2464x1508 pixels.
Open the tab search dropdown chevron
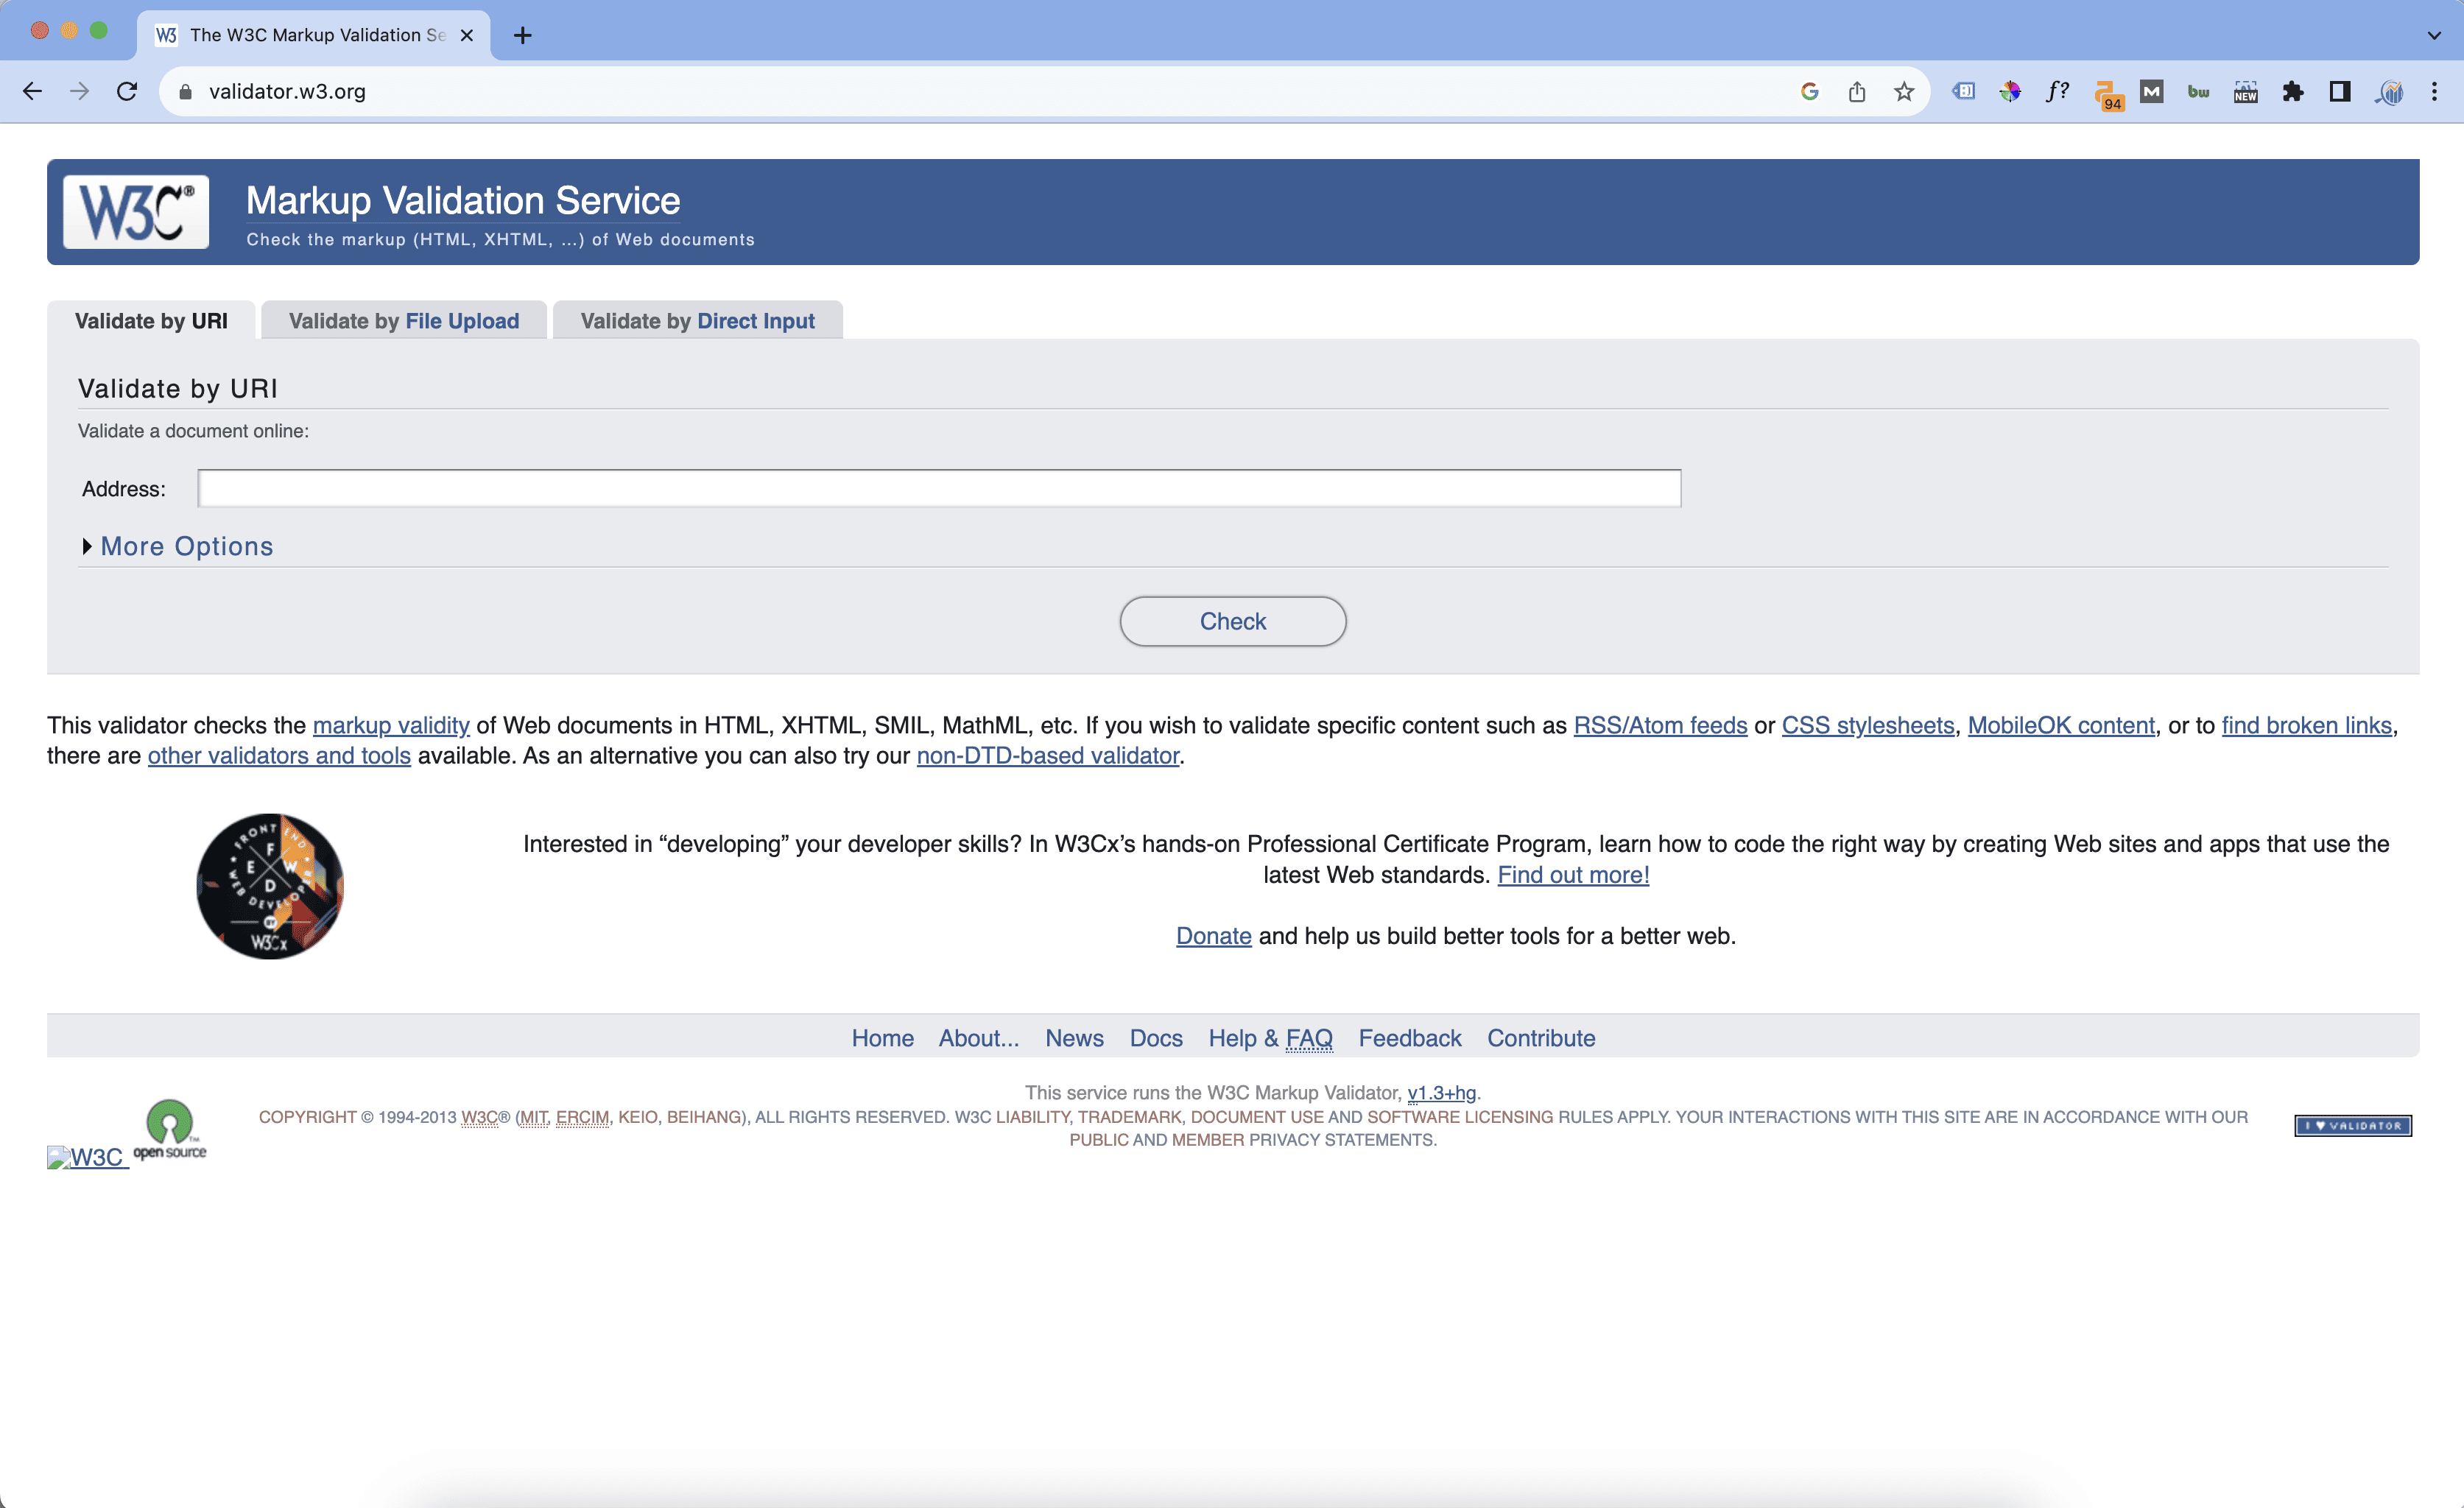(2434, 36)
